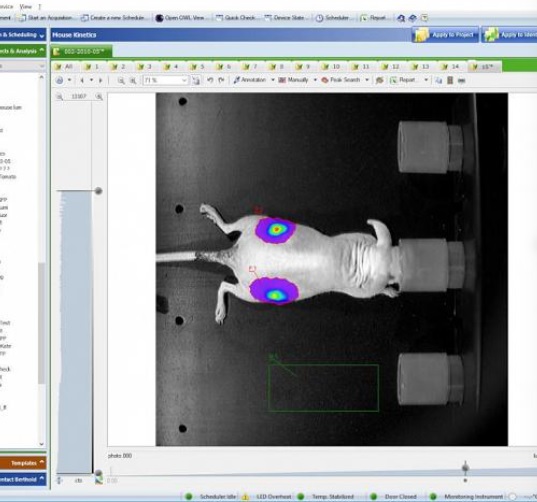
Task: Open the Scheduler from top toolbar
Action: point(332,18)
